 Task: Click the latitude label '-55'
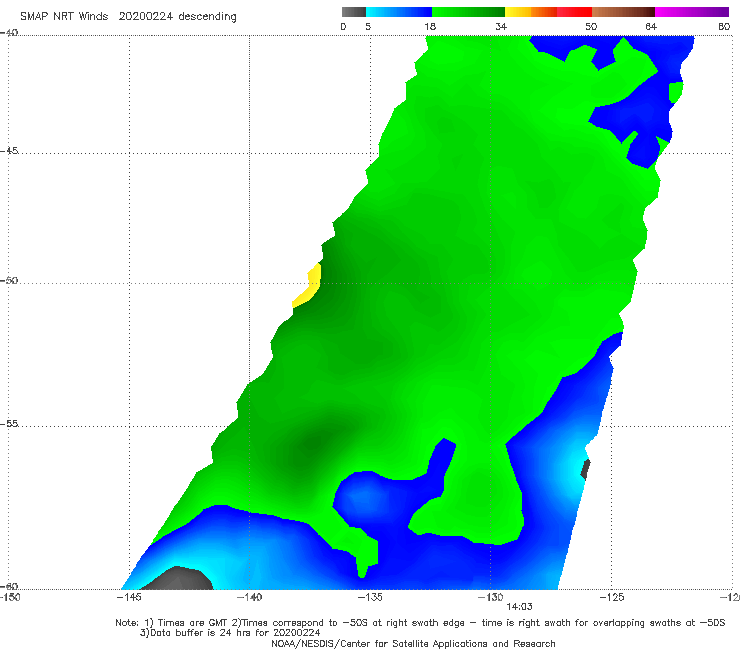pyautogui.click(x=9, y=423)
